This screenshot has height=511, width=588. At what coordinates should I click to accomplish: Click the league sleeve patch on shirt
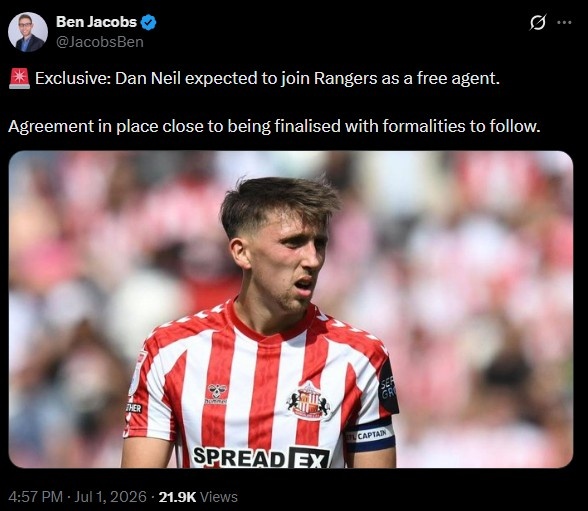point(137,373)
